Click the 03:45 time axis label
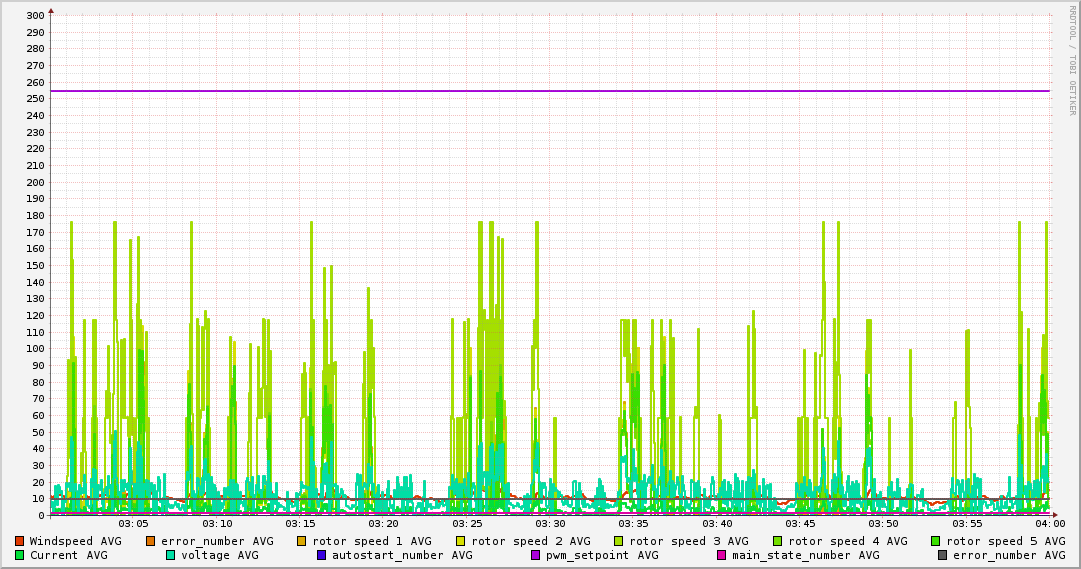The width and height of the screenshot is (1081, 569). [x=800, y=524]
